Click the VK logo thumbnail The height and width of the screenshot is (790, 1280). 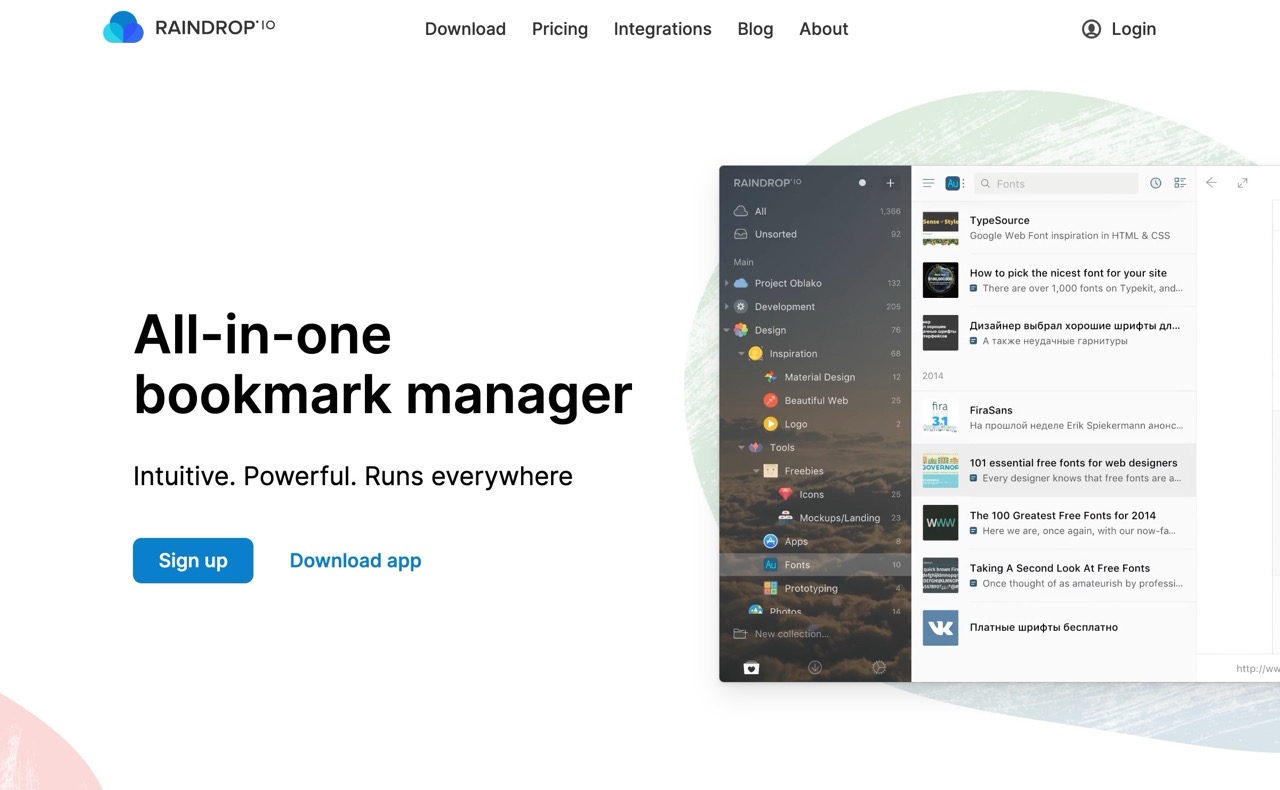tap(940, 628)
